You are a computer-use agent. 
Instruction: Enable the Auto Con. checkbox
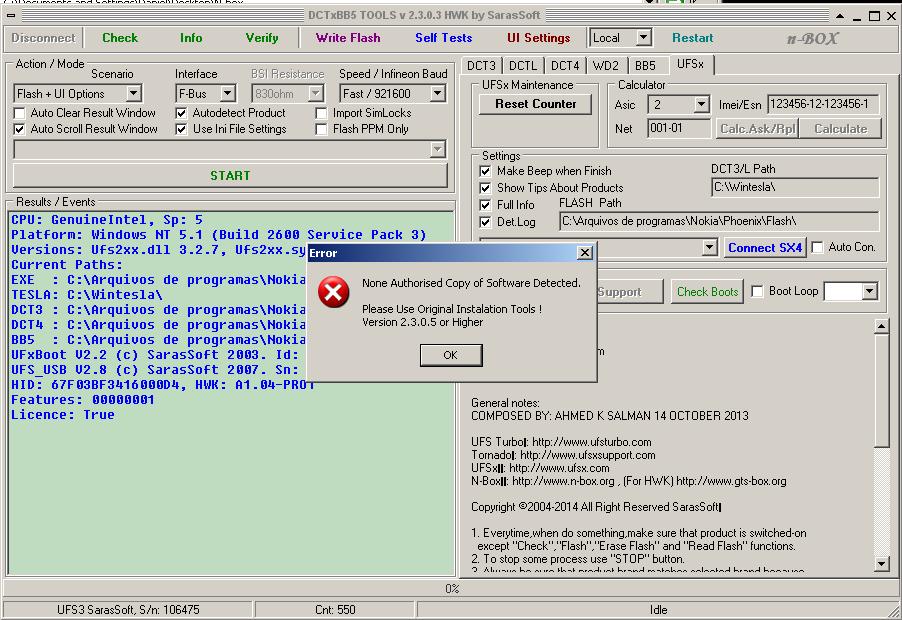click(817, 247)
